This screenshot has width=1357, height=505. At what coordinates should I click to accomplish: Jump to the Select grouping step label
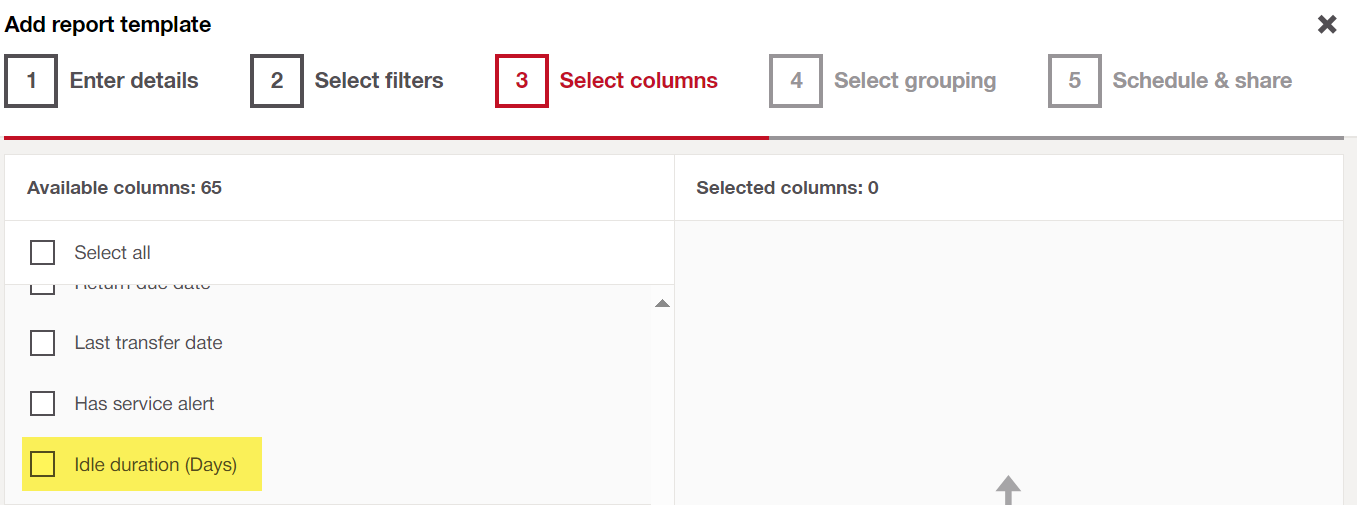(915, 81)
